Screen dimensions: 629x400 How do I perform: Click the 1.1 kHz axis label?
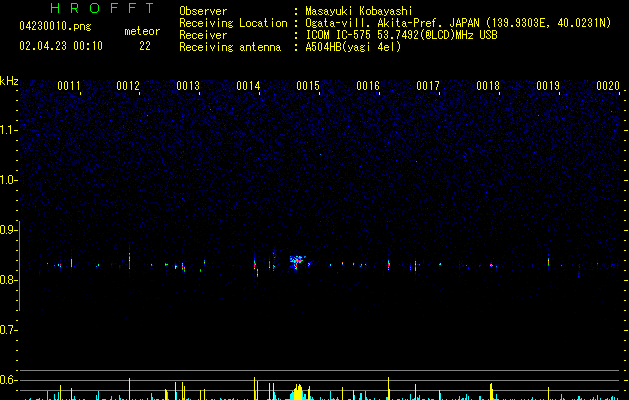click(8, 130)
